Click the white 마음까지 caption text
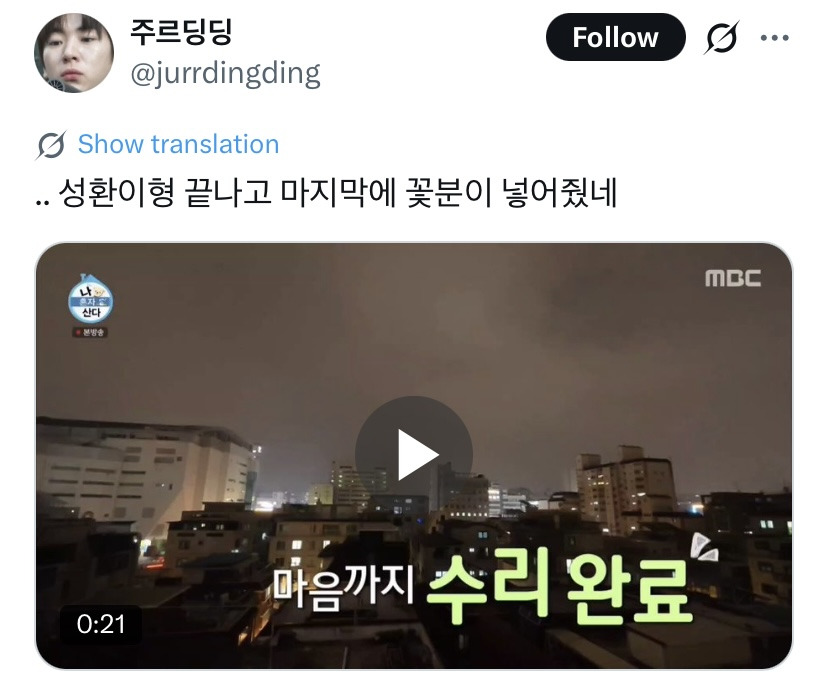Image resolution: width=828 pixels, height=693 pixels. pos(343,588)
